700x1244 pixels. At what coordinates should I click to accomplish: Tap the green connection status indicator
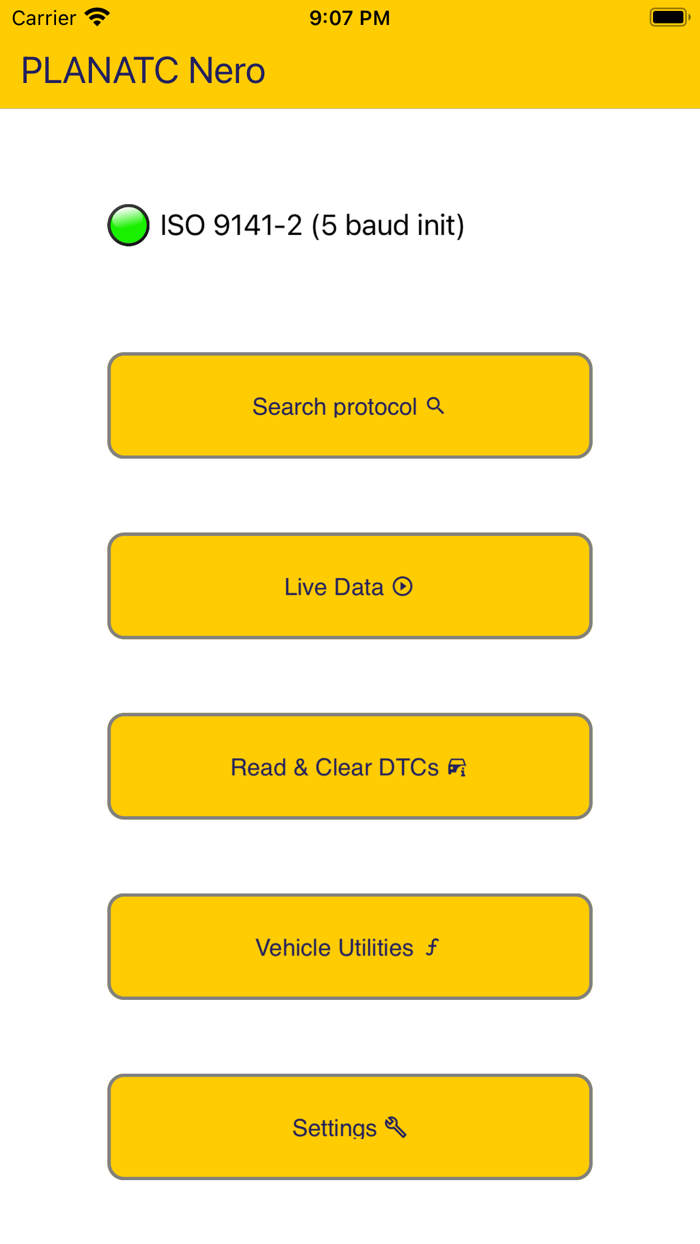128,225
